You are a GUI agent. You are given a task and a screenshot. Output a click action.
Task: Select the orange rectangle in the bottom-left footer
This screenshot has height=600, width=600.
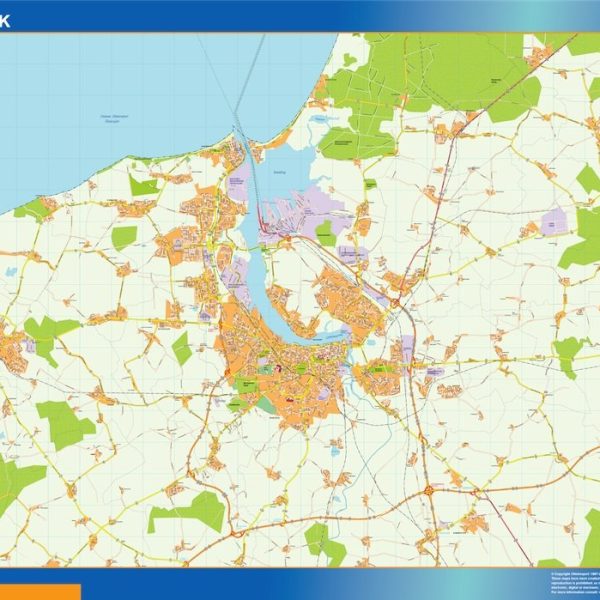click(40, 592)
